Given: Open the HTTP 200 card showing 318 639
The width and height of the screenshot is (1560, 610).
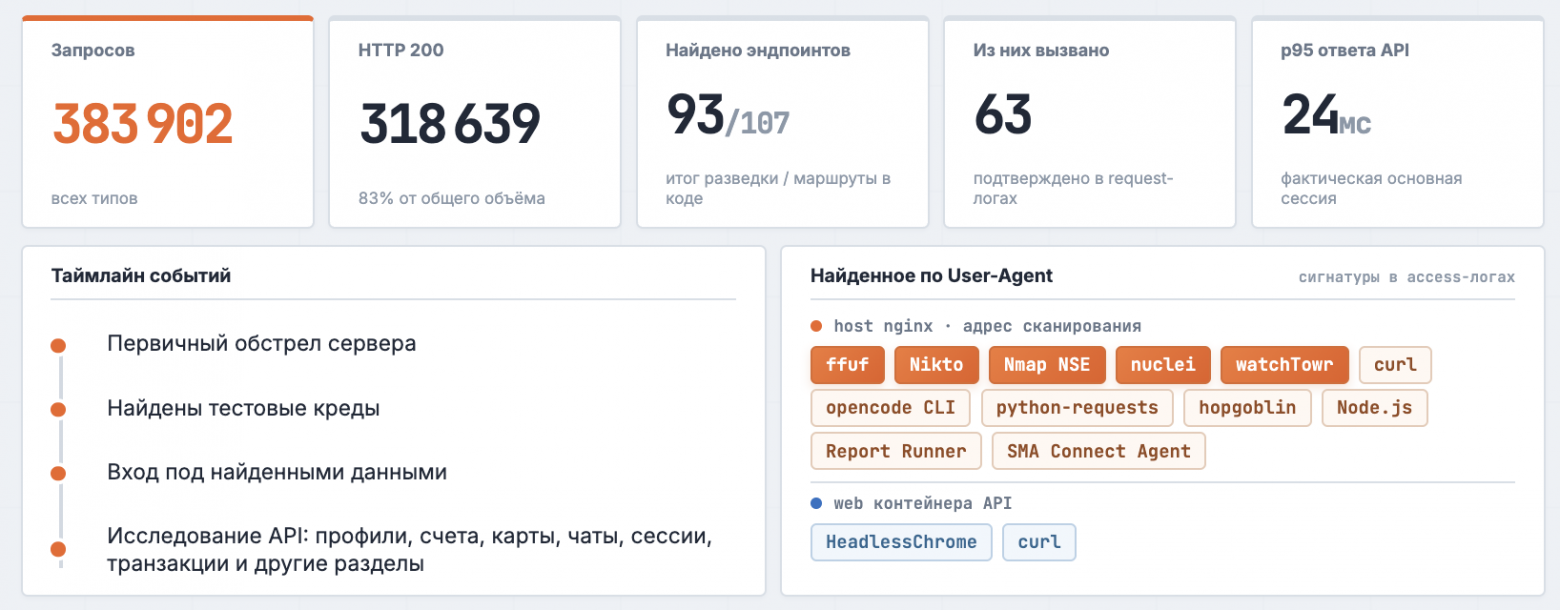Looking at the screenshot, I should click(475, 121).
